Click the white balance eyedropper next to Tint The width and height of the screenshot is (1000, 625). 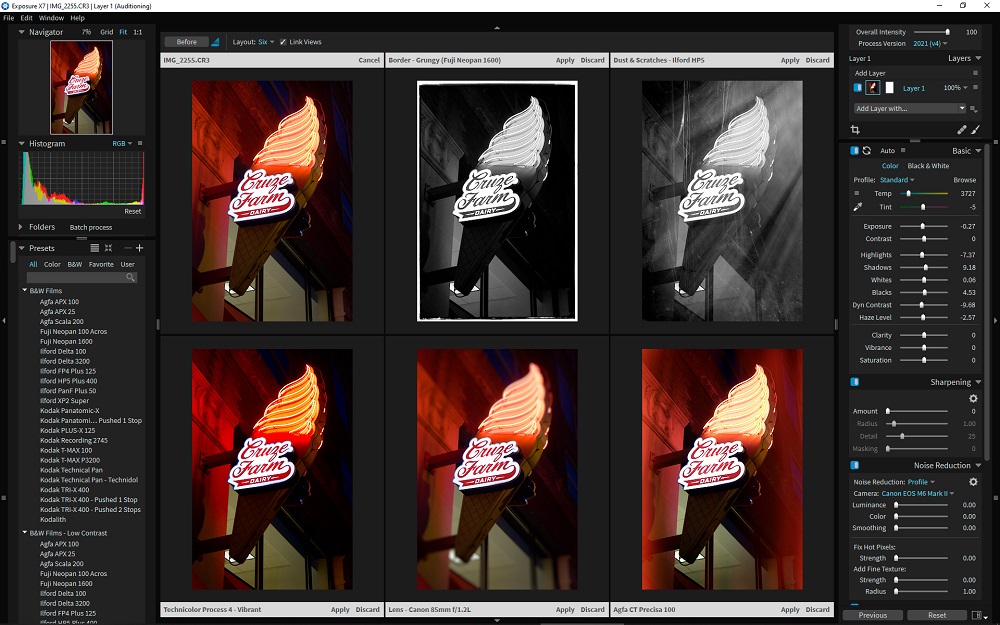(858, 207)
